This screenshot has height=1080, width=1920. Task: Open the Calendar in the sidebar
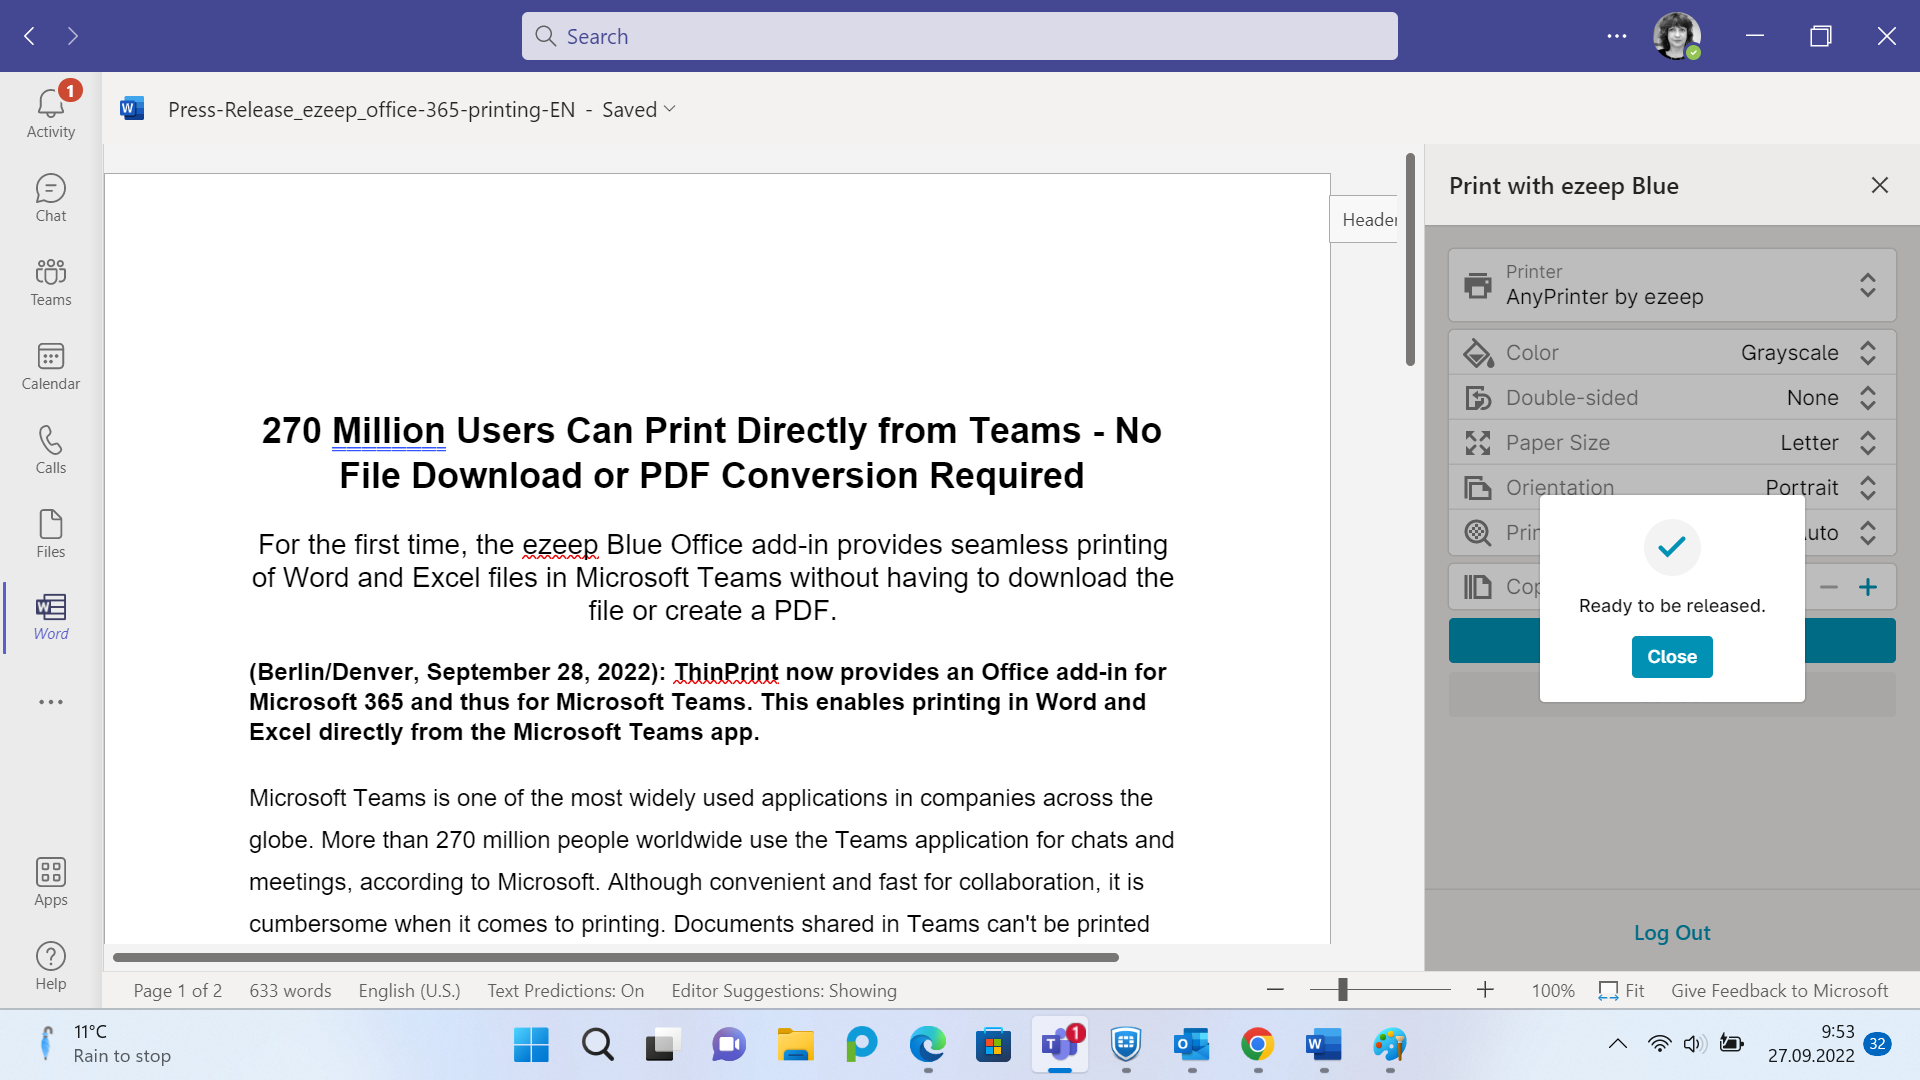pos(51,366)
